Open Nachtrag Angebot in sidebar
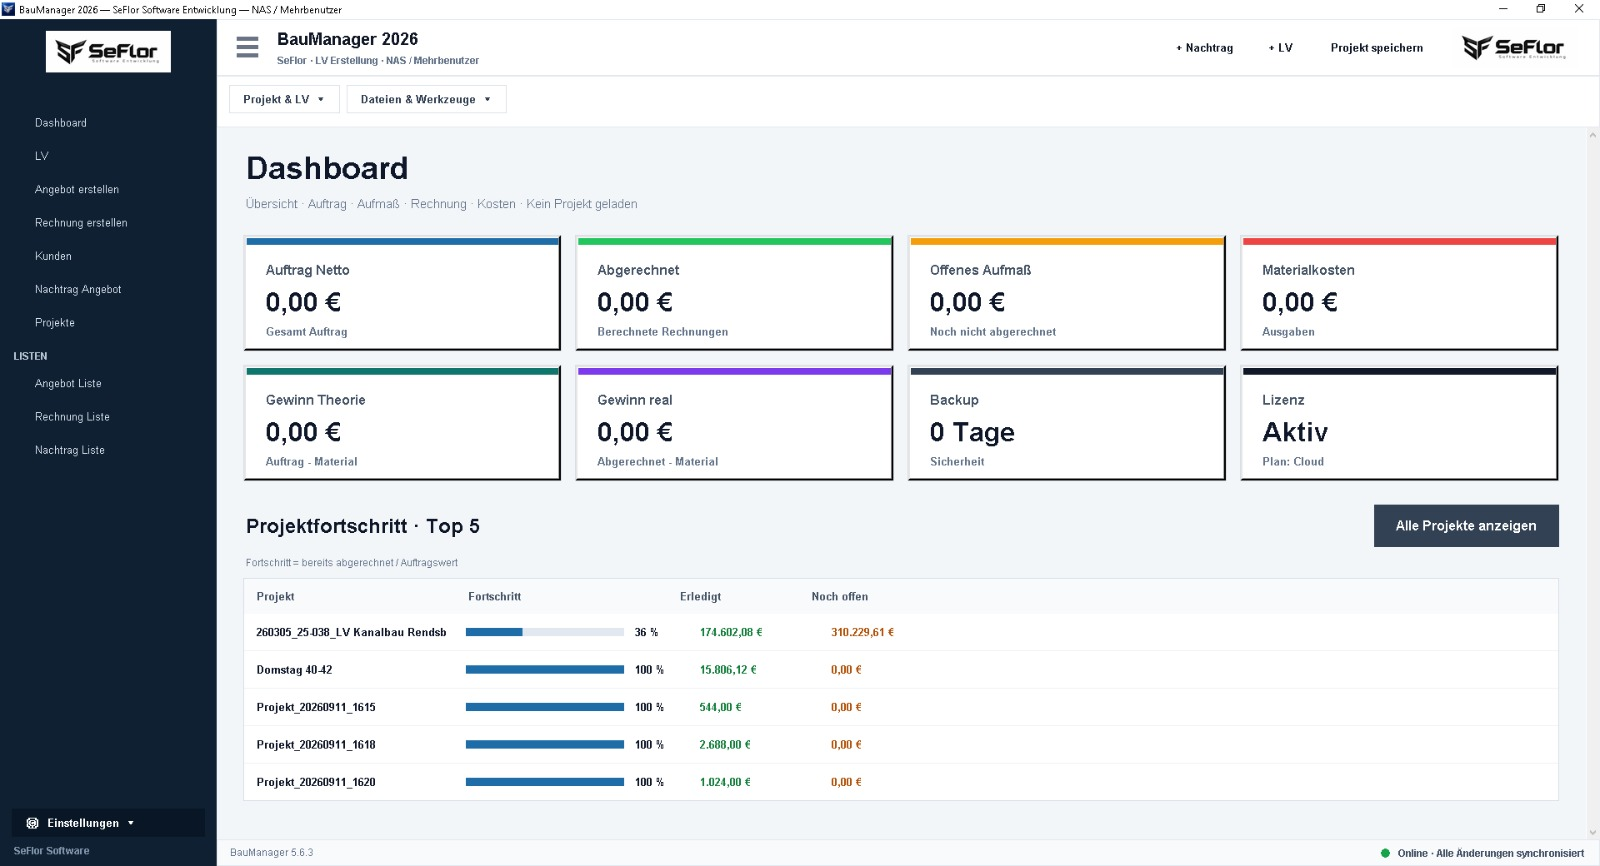This screenshot has width=1600, height=866. (x=78, y=289)
